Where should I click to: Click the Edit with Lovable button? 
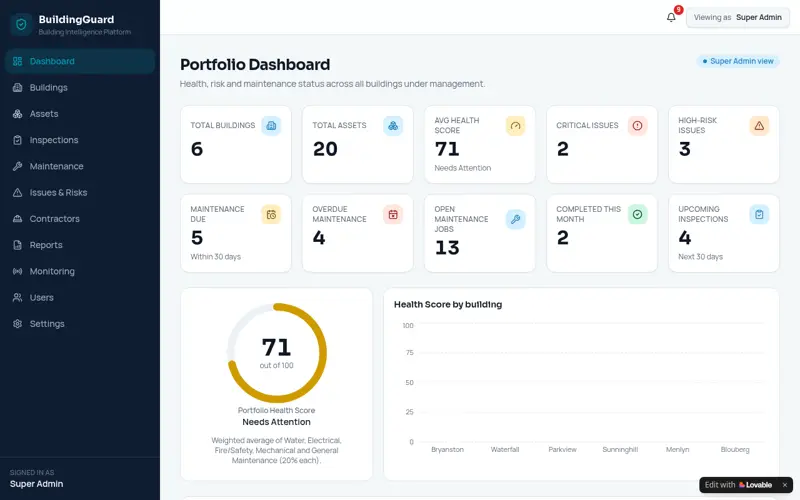tap(738, 485)
